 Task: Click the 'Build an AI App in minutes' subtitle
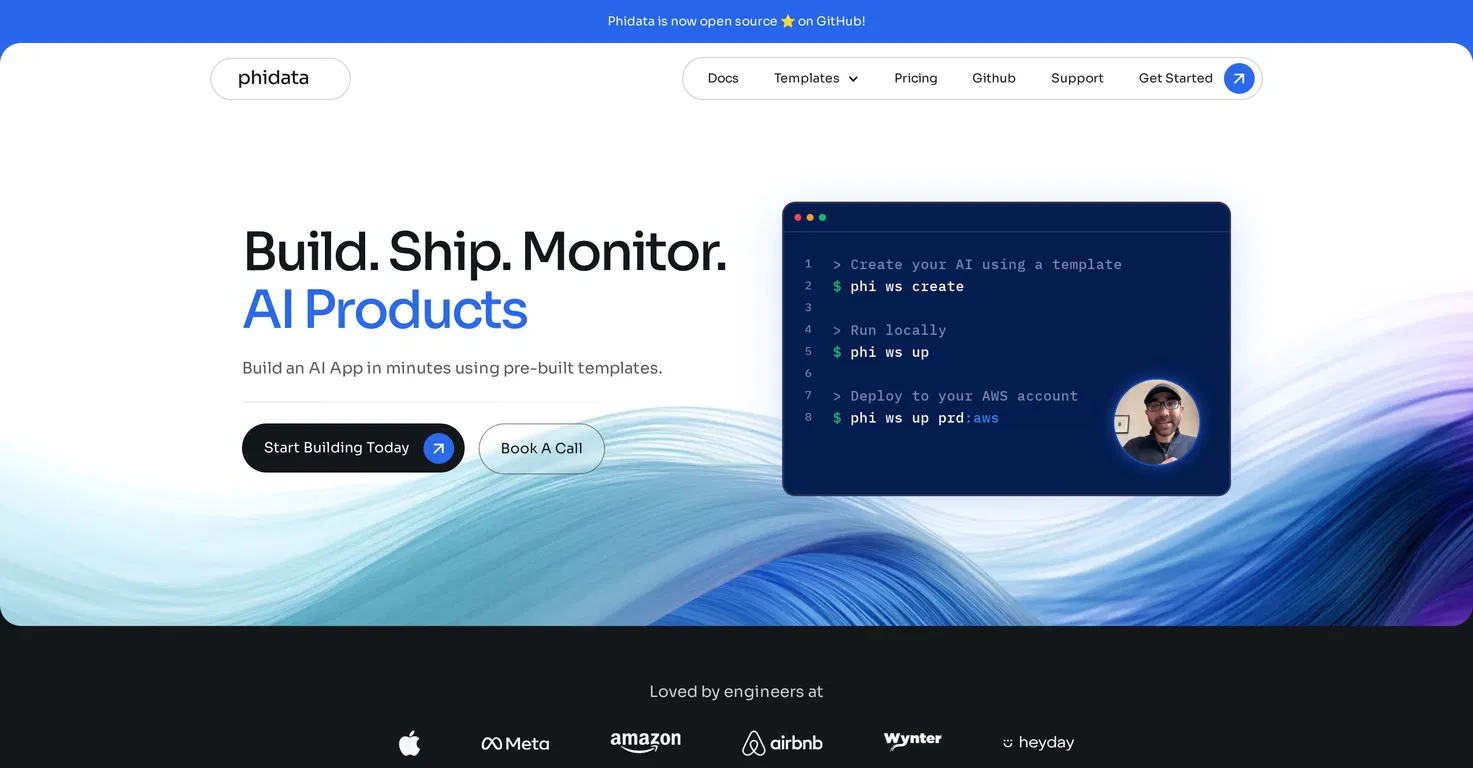(452, 368)
